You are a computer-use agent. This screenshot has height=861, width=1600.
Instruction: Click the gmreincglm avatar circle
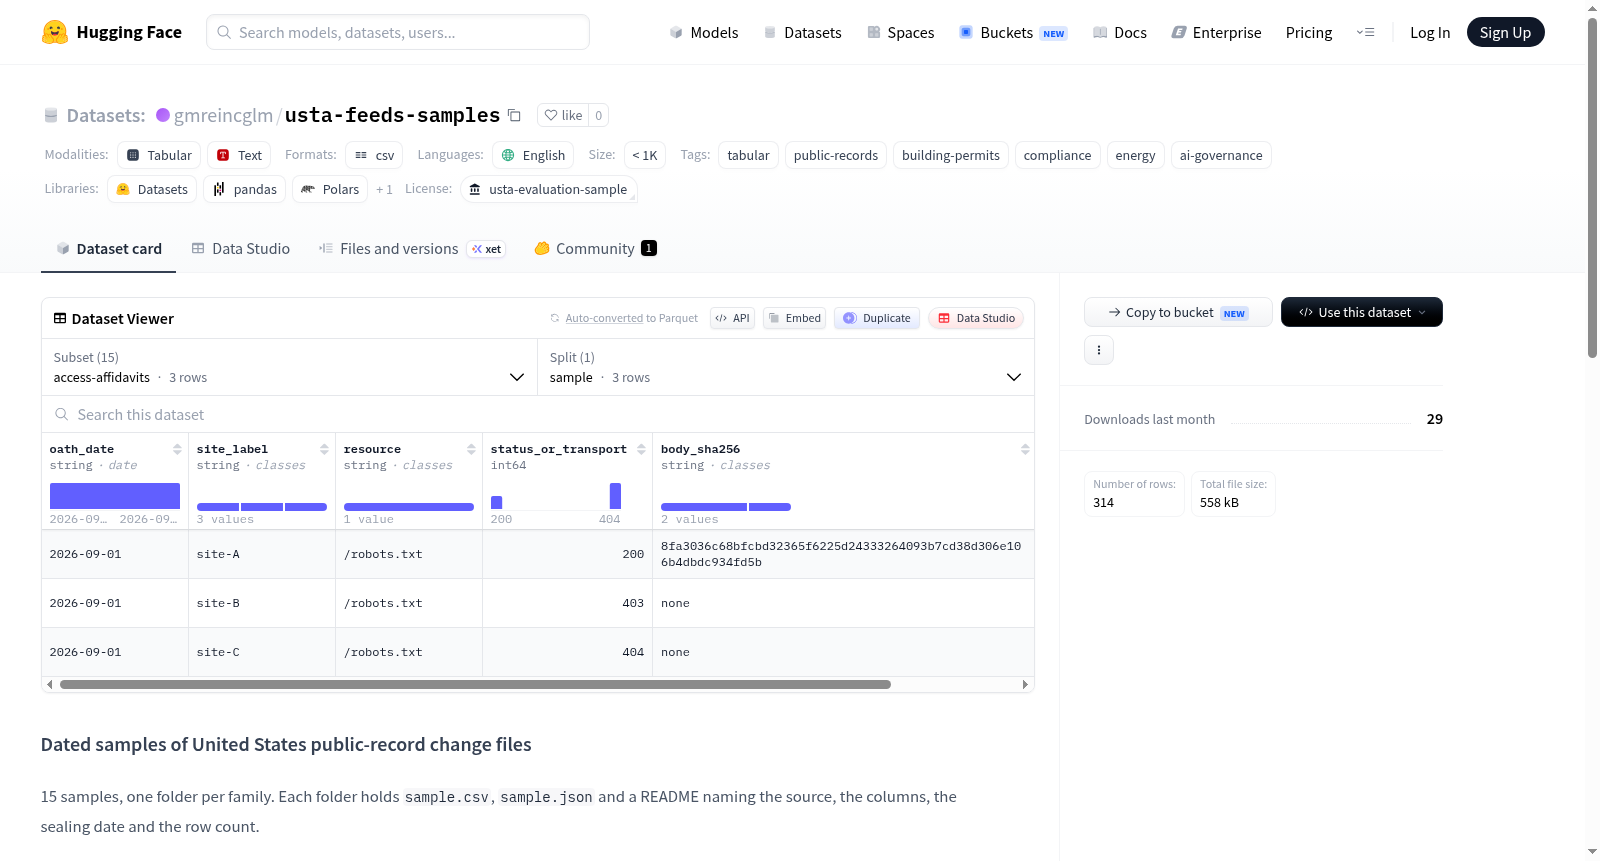click(x=163, y=115)
